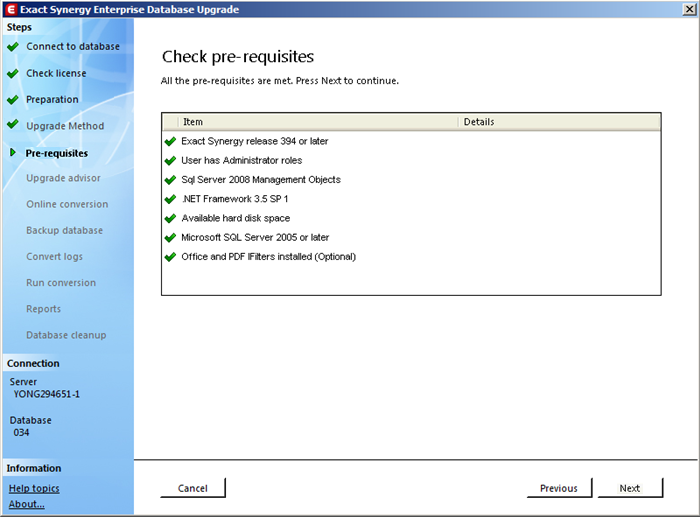
Task: Click the Cancel button
Action: tap(193, 488)
